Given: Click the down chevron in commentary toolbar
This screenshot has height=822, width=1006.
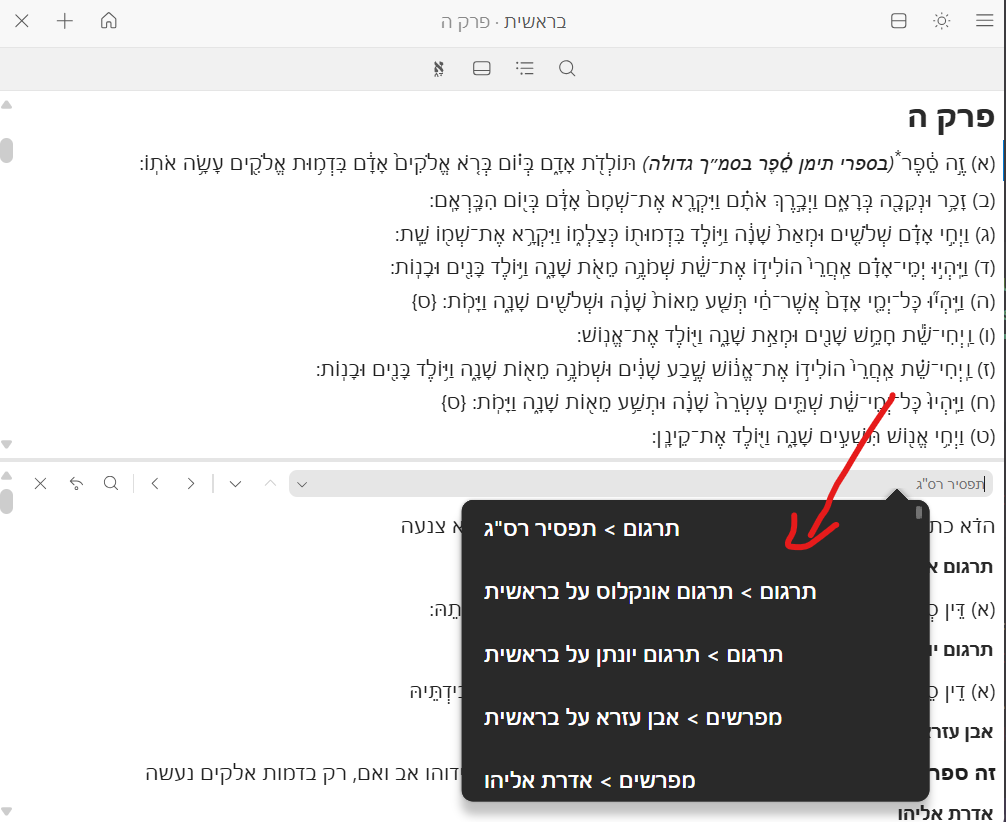Looking at the screenshot, I should tap(235, 483).
